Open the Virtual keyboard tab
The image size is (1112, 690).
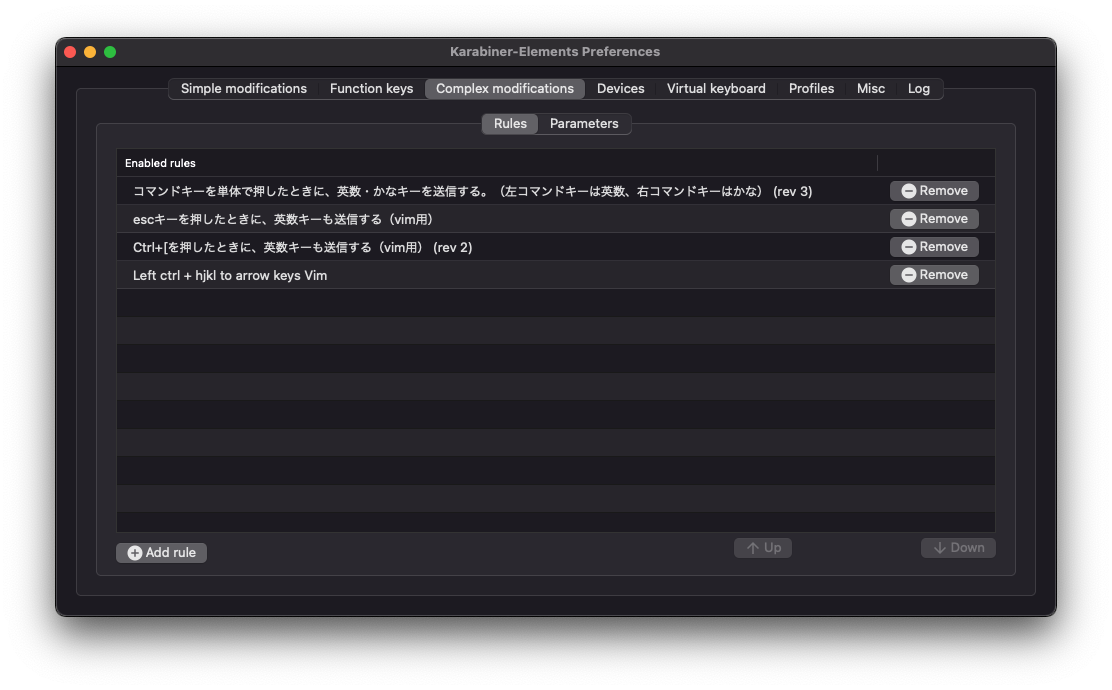point(716,88)
